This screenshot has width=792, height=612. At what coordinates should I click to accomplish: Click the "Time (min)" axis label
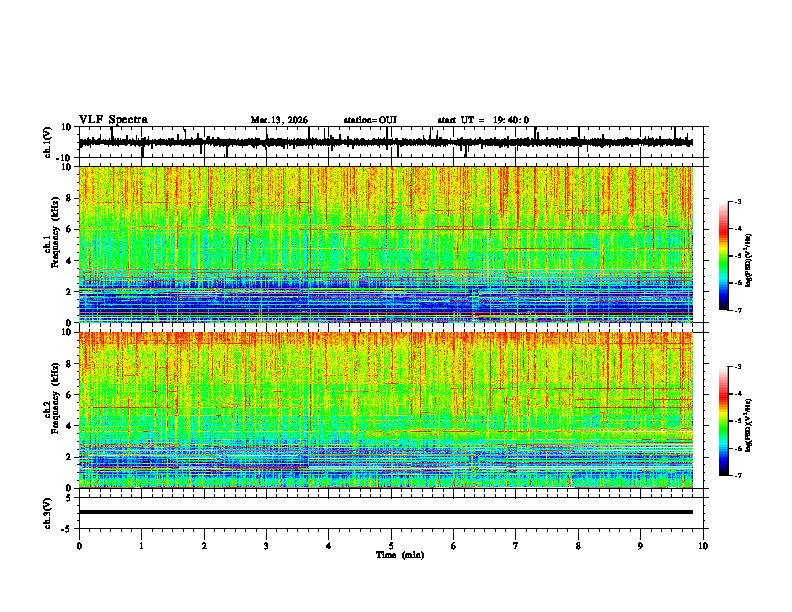coord(400,555)
